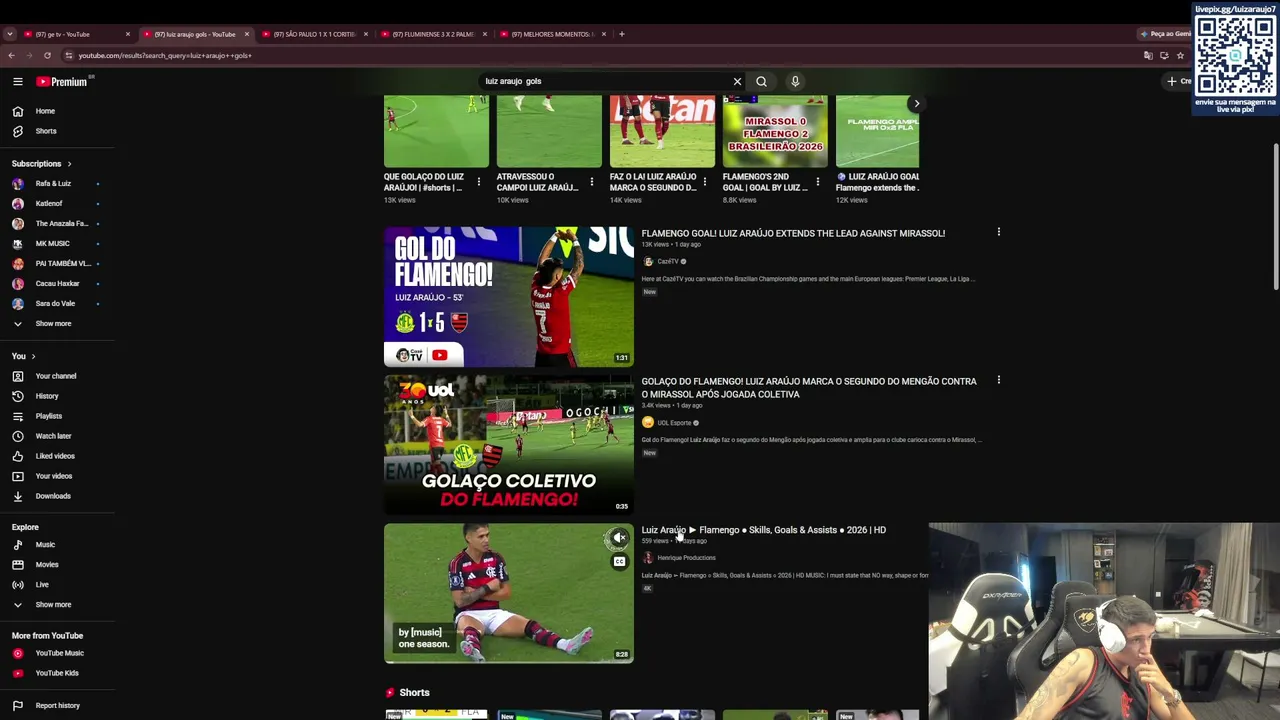The height and width of the screenshot is (720, 1280).
Task: Open more actions for FLAMENGO GOAL video
Action: [x=998, y=232]
